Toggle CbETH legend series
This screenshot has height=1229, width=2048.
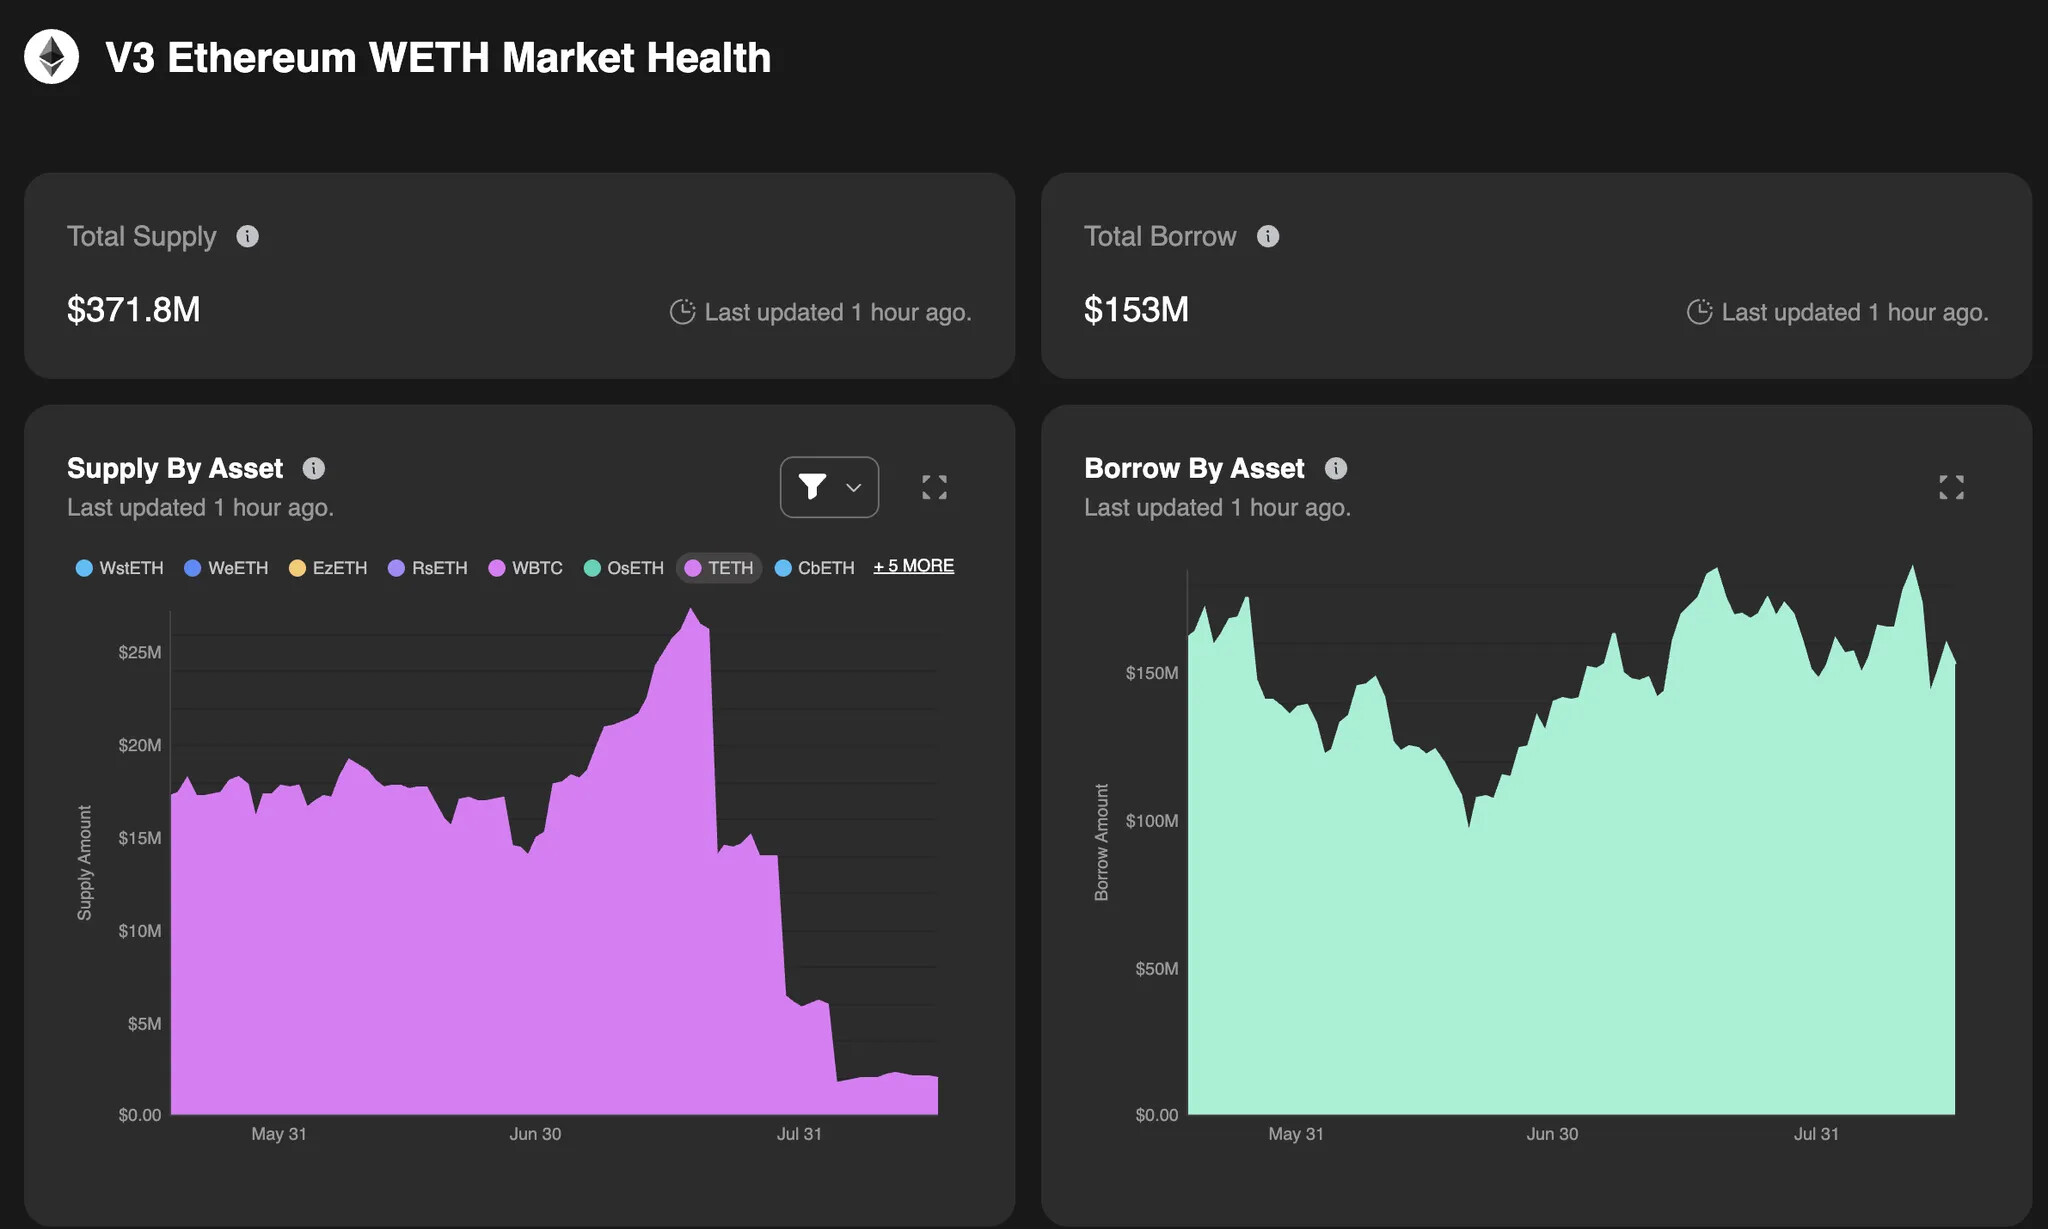click(816, 568)
